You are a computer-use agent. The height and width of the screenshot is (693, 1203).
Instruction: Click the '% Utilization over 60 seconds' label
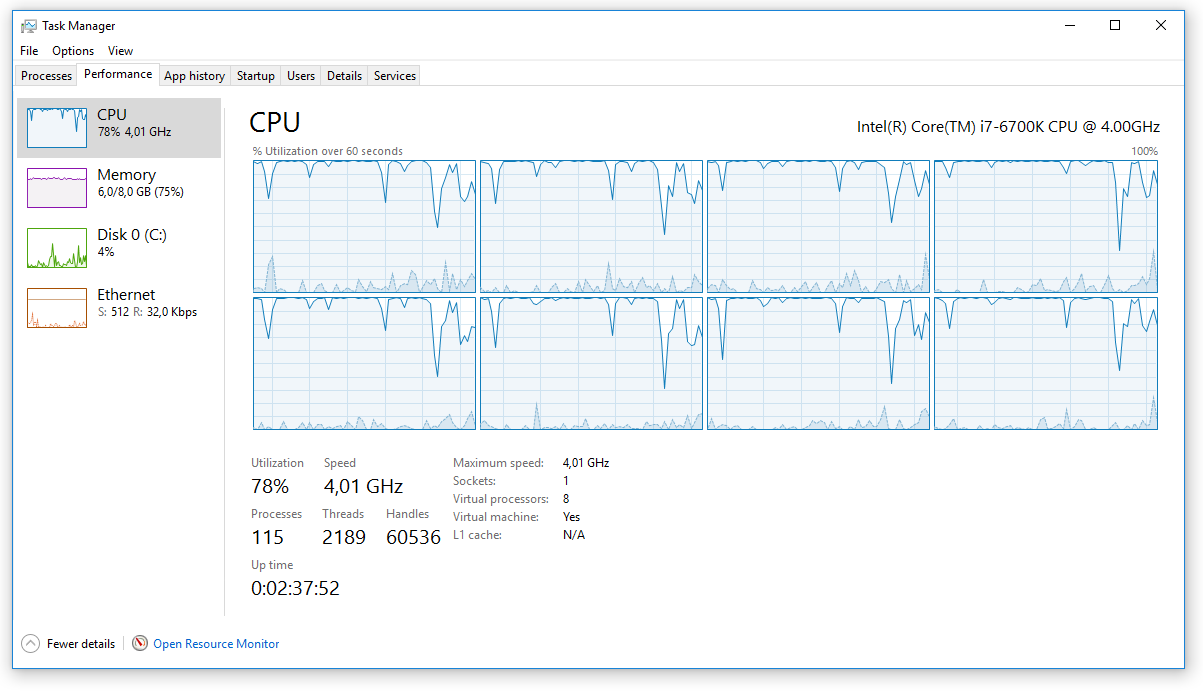328,152
